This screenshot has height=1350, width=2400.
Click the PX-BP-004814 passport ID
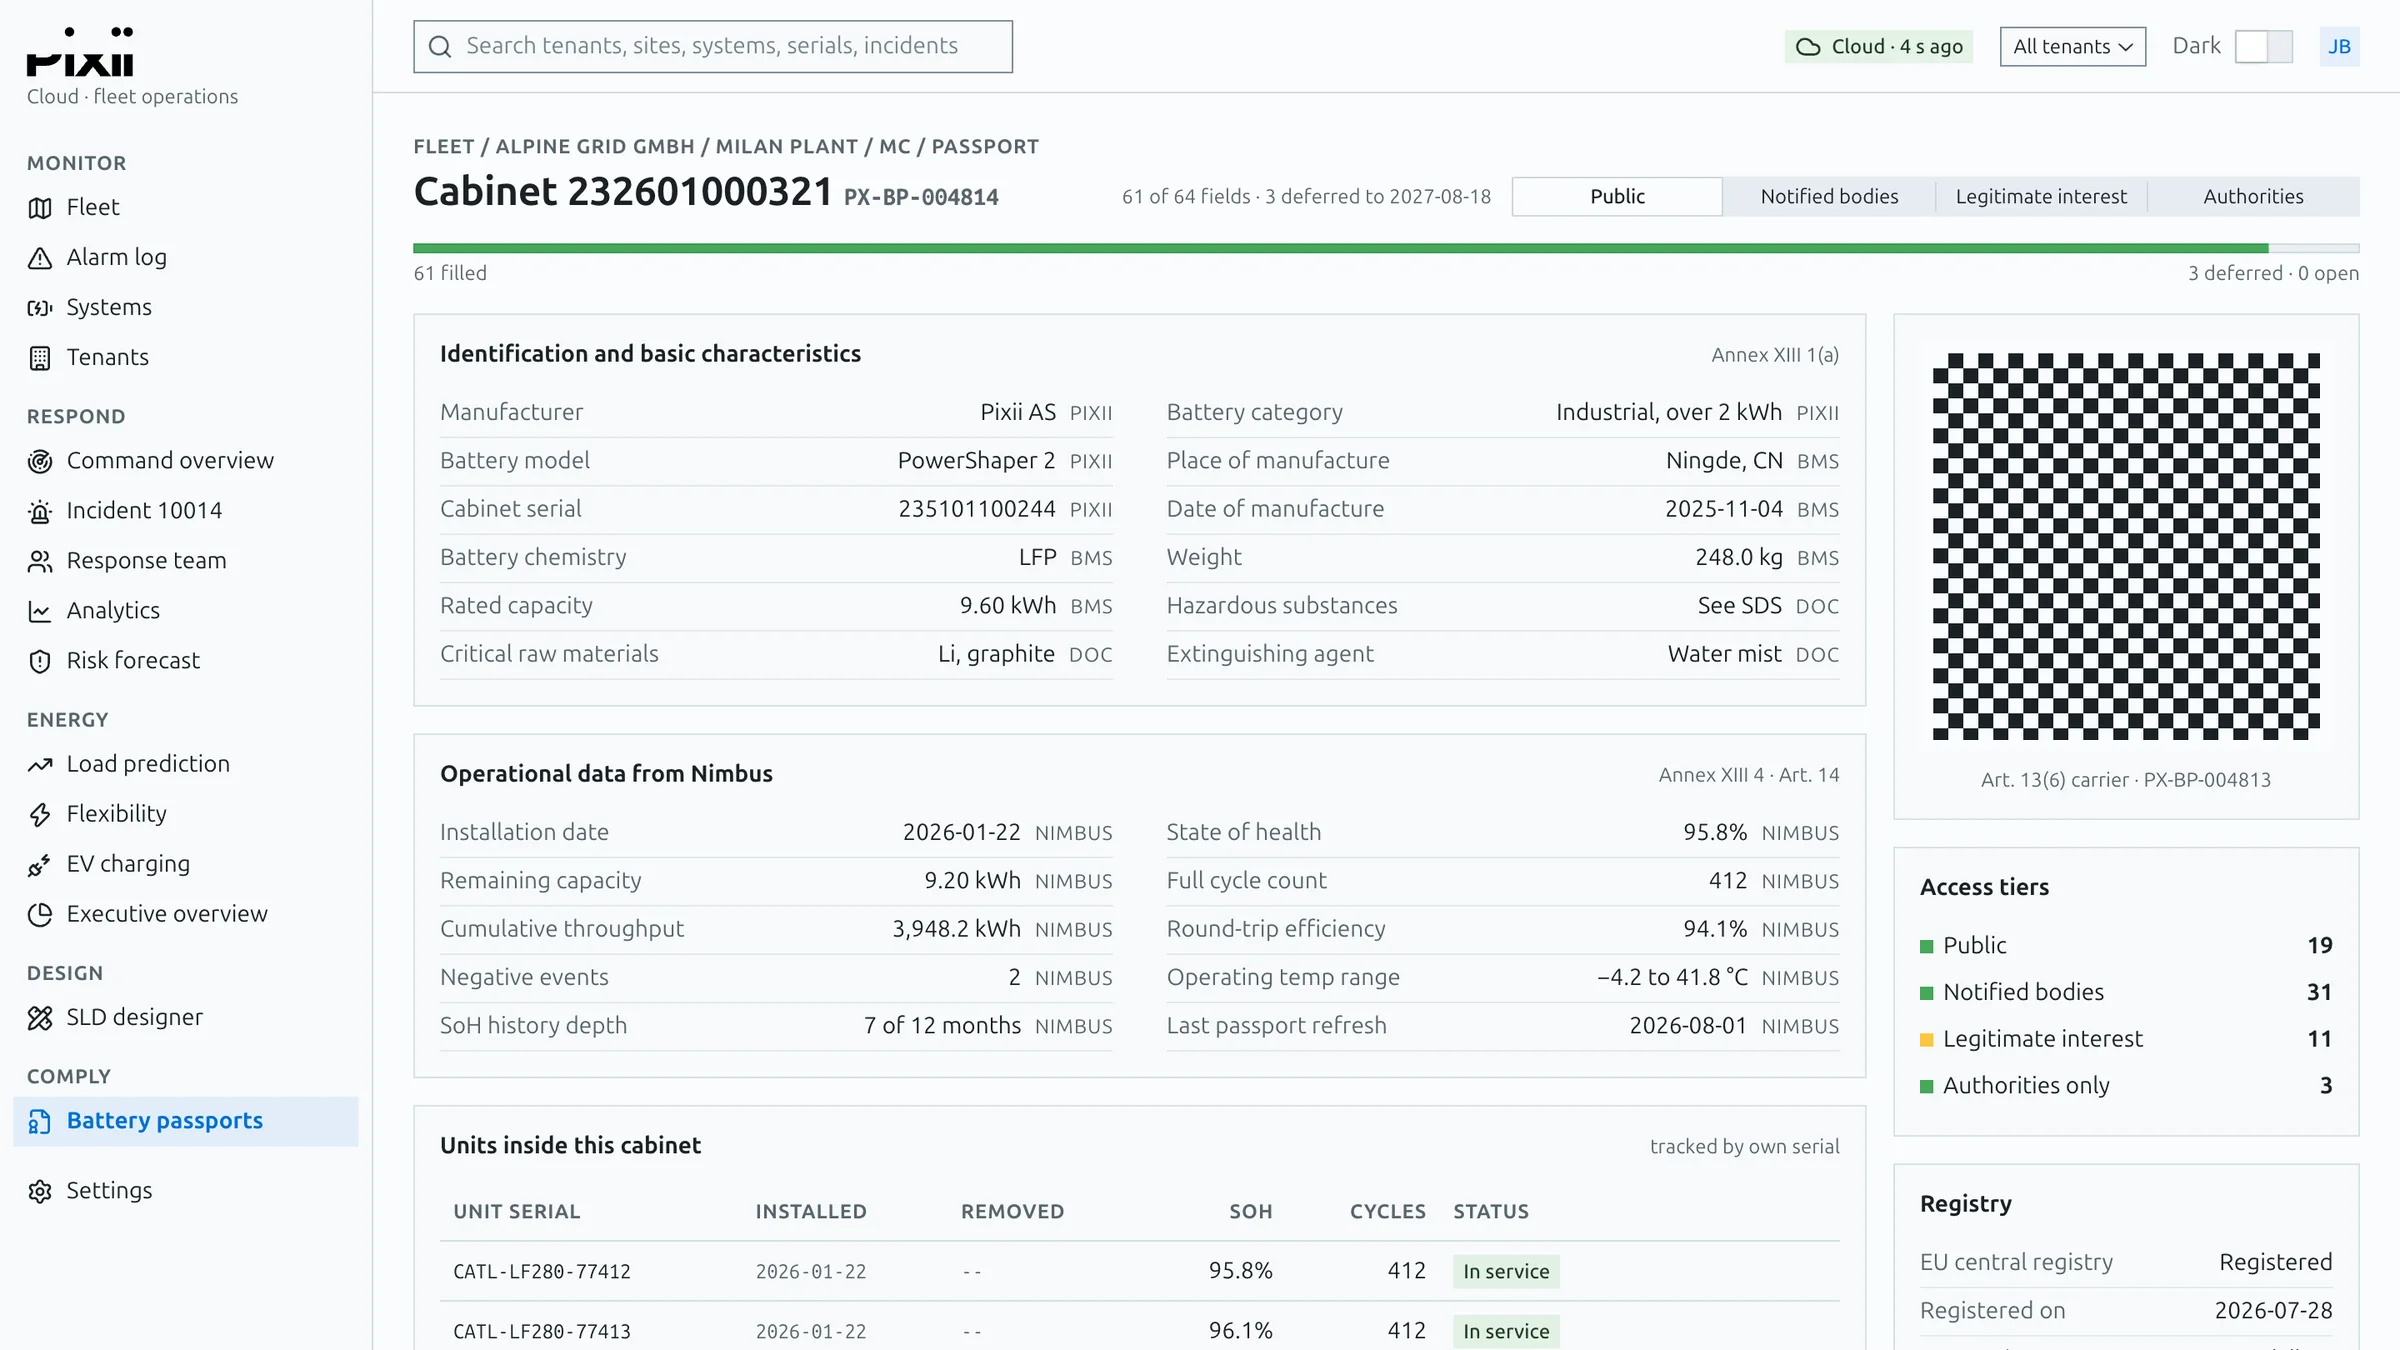[x=921, y=197]
